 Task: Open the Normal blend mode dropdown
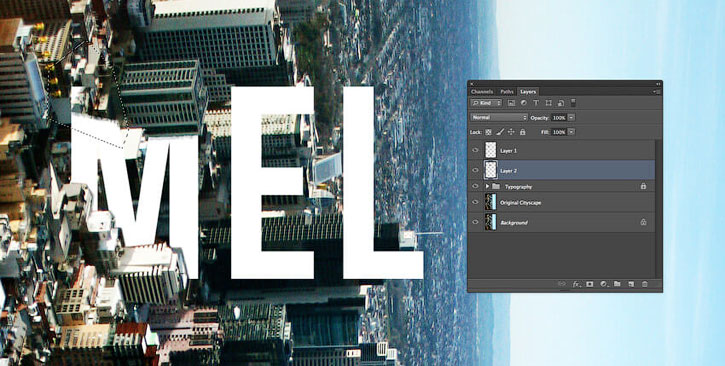[x=499, y=118]
